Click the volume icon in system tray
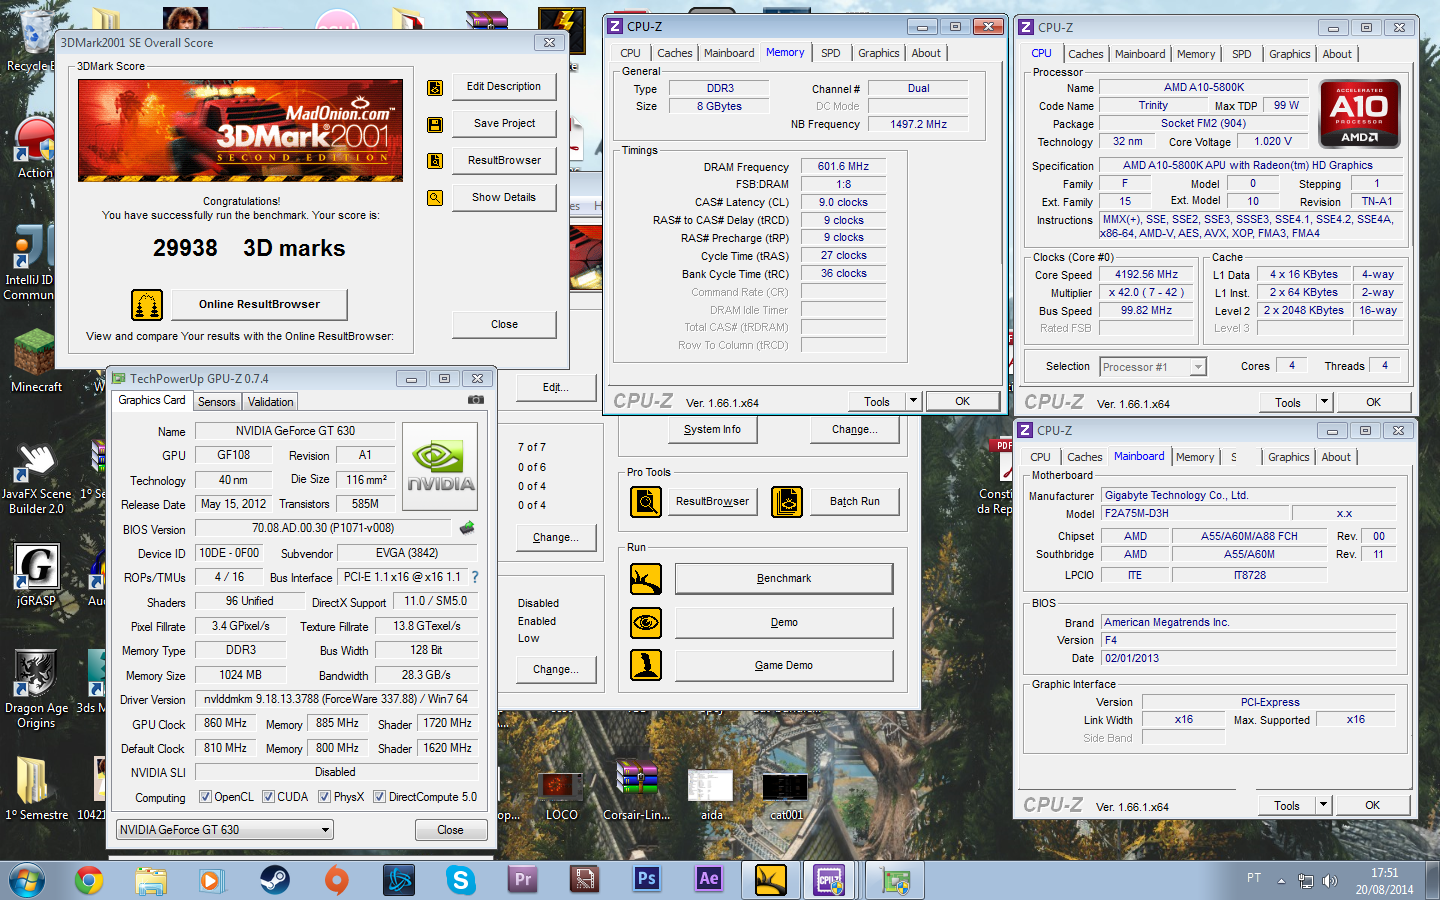The image size is (1440, 900). [1330, 881]
